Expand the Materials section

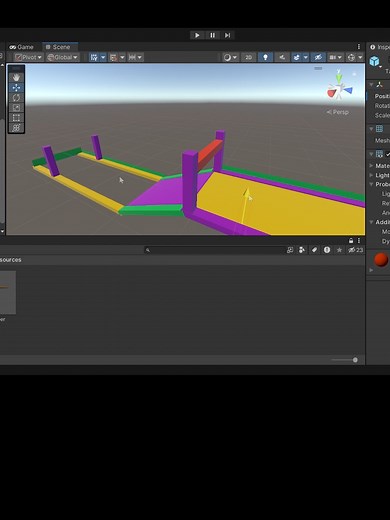click(x=371, y=165)
